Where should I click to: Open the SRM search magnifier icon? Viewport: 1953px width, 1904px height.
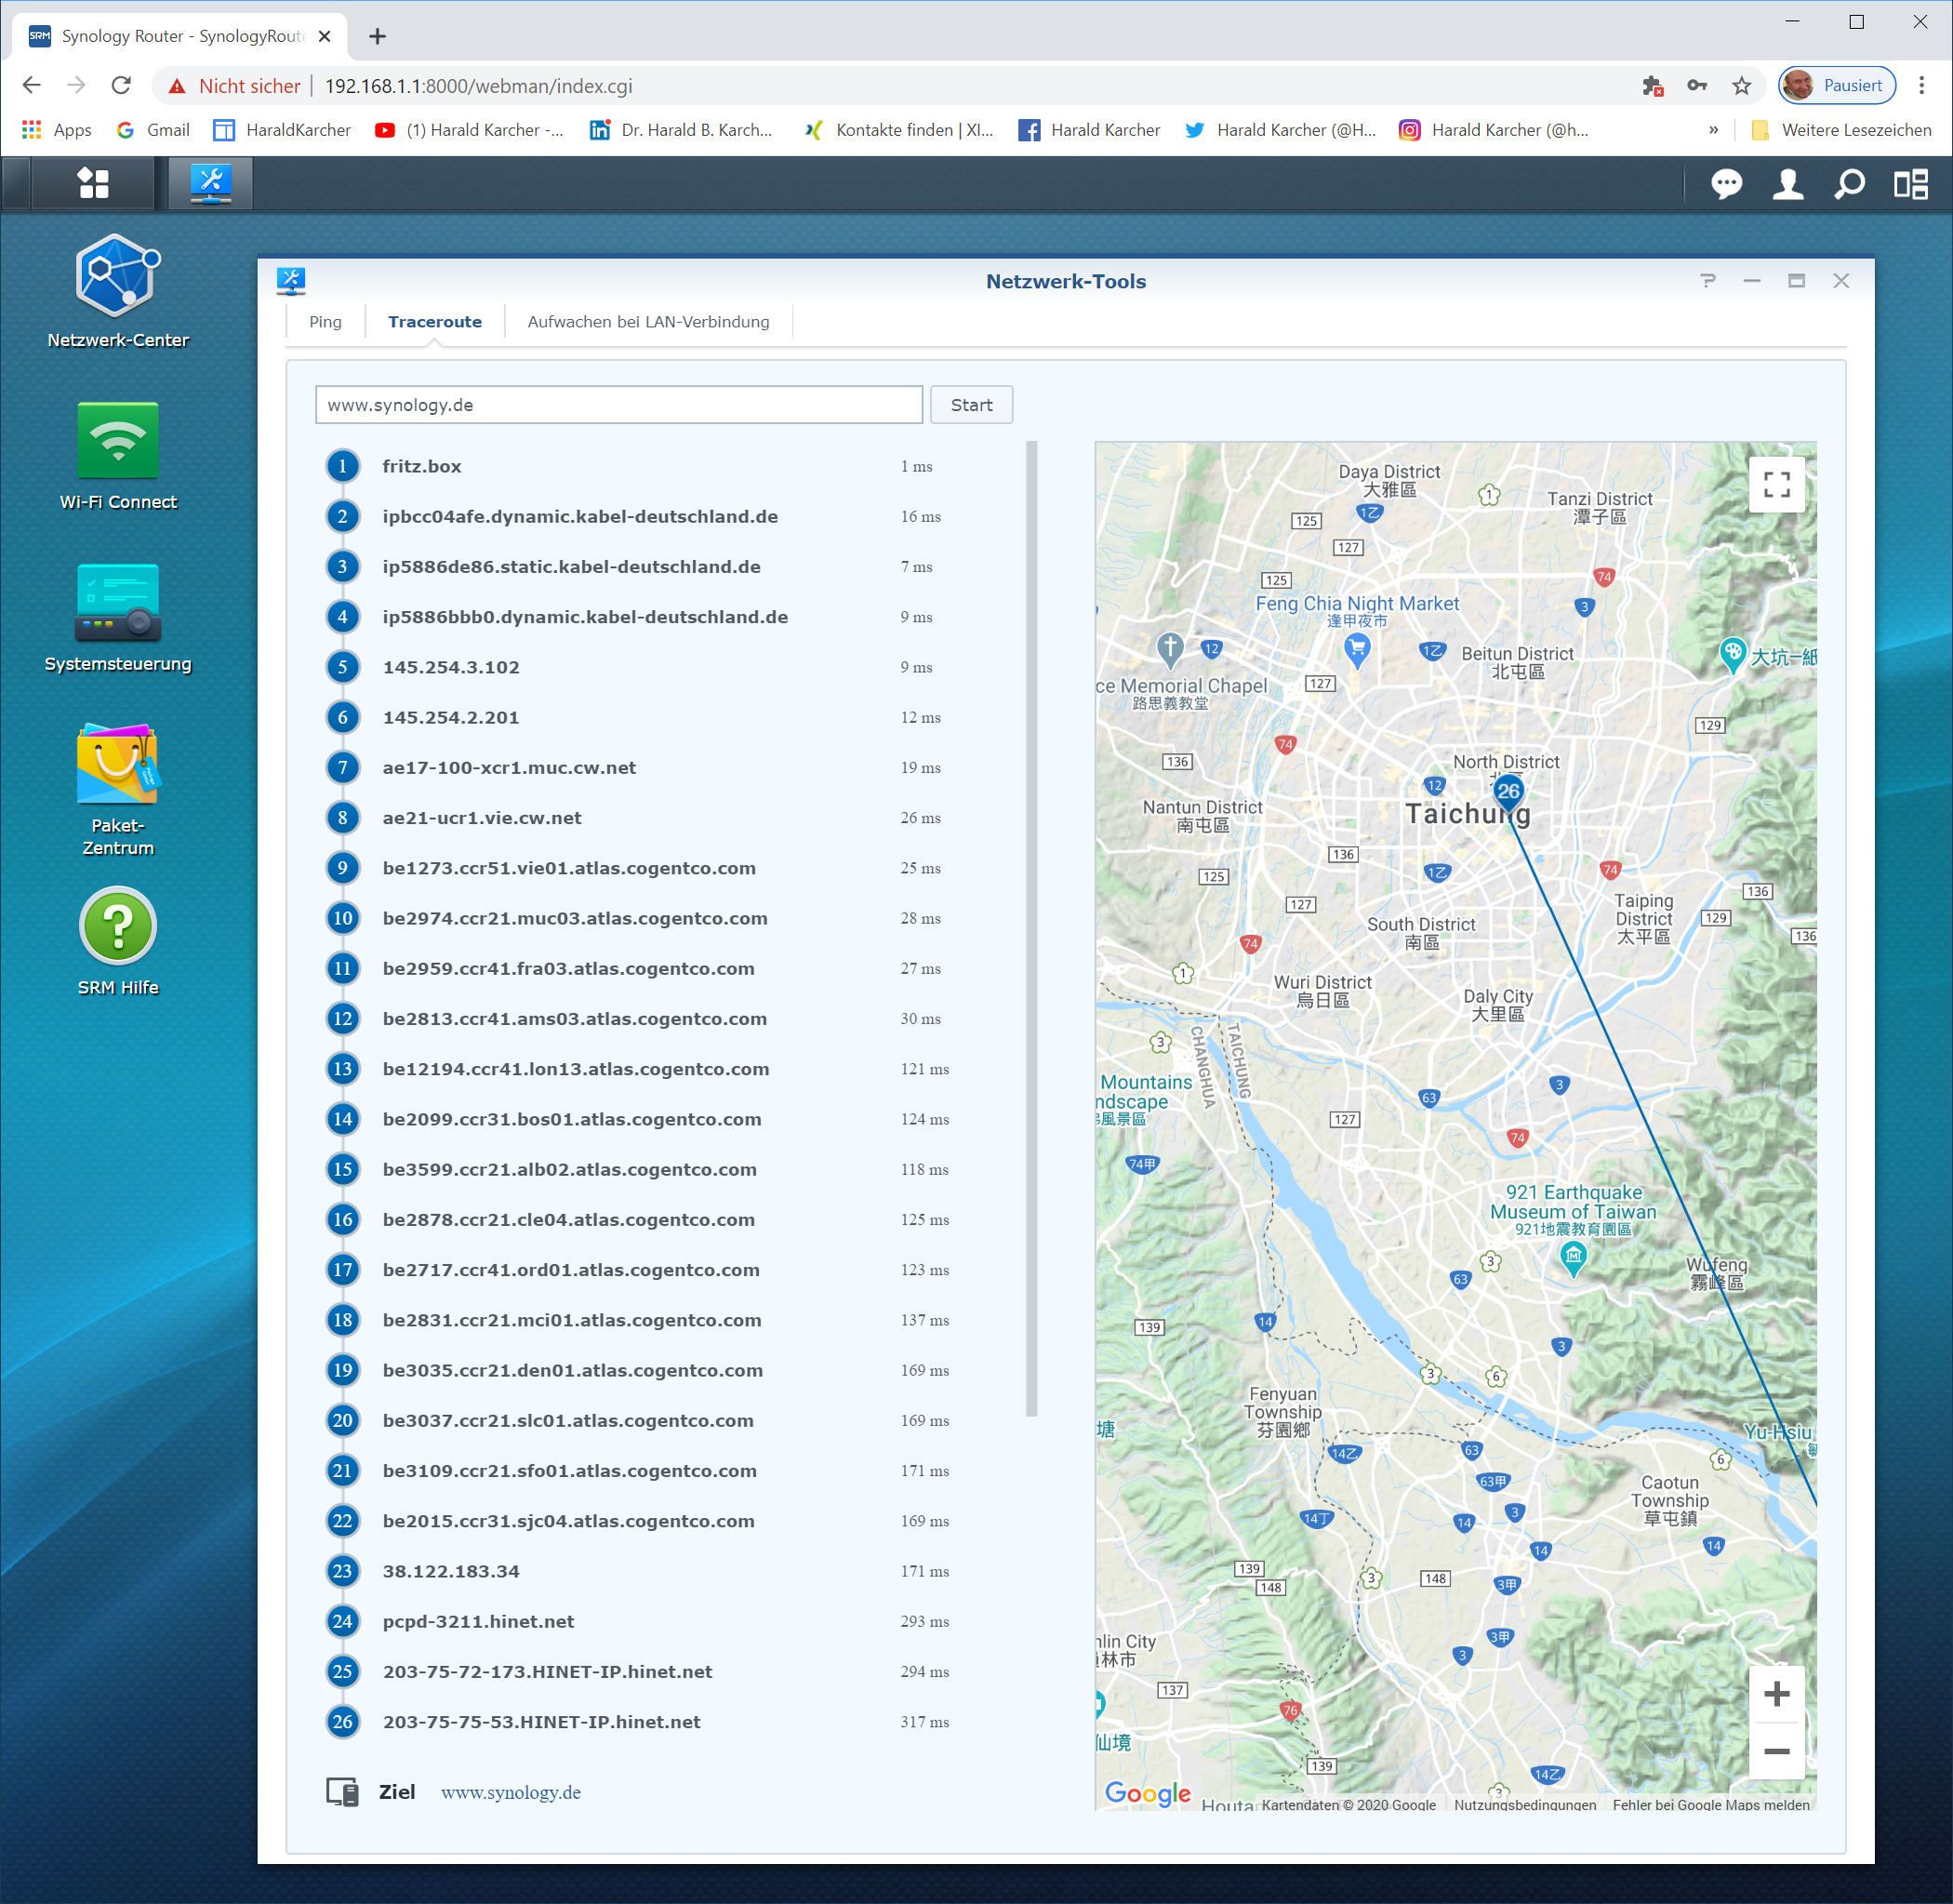coord(1849,184)
